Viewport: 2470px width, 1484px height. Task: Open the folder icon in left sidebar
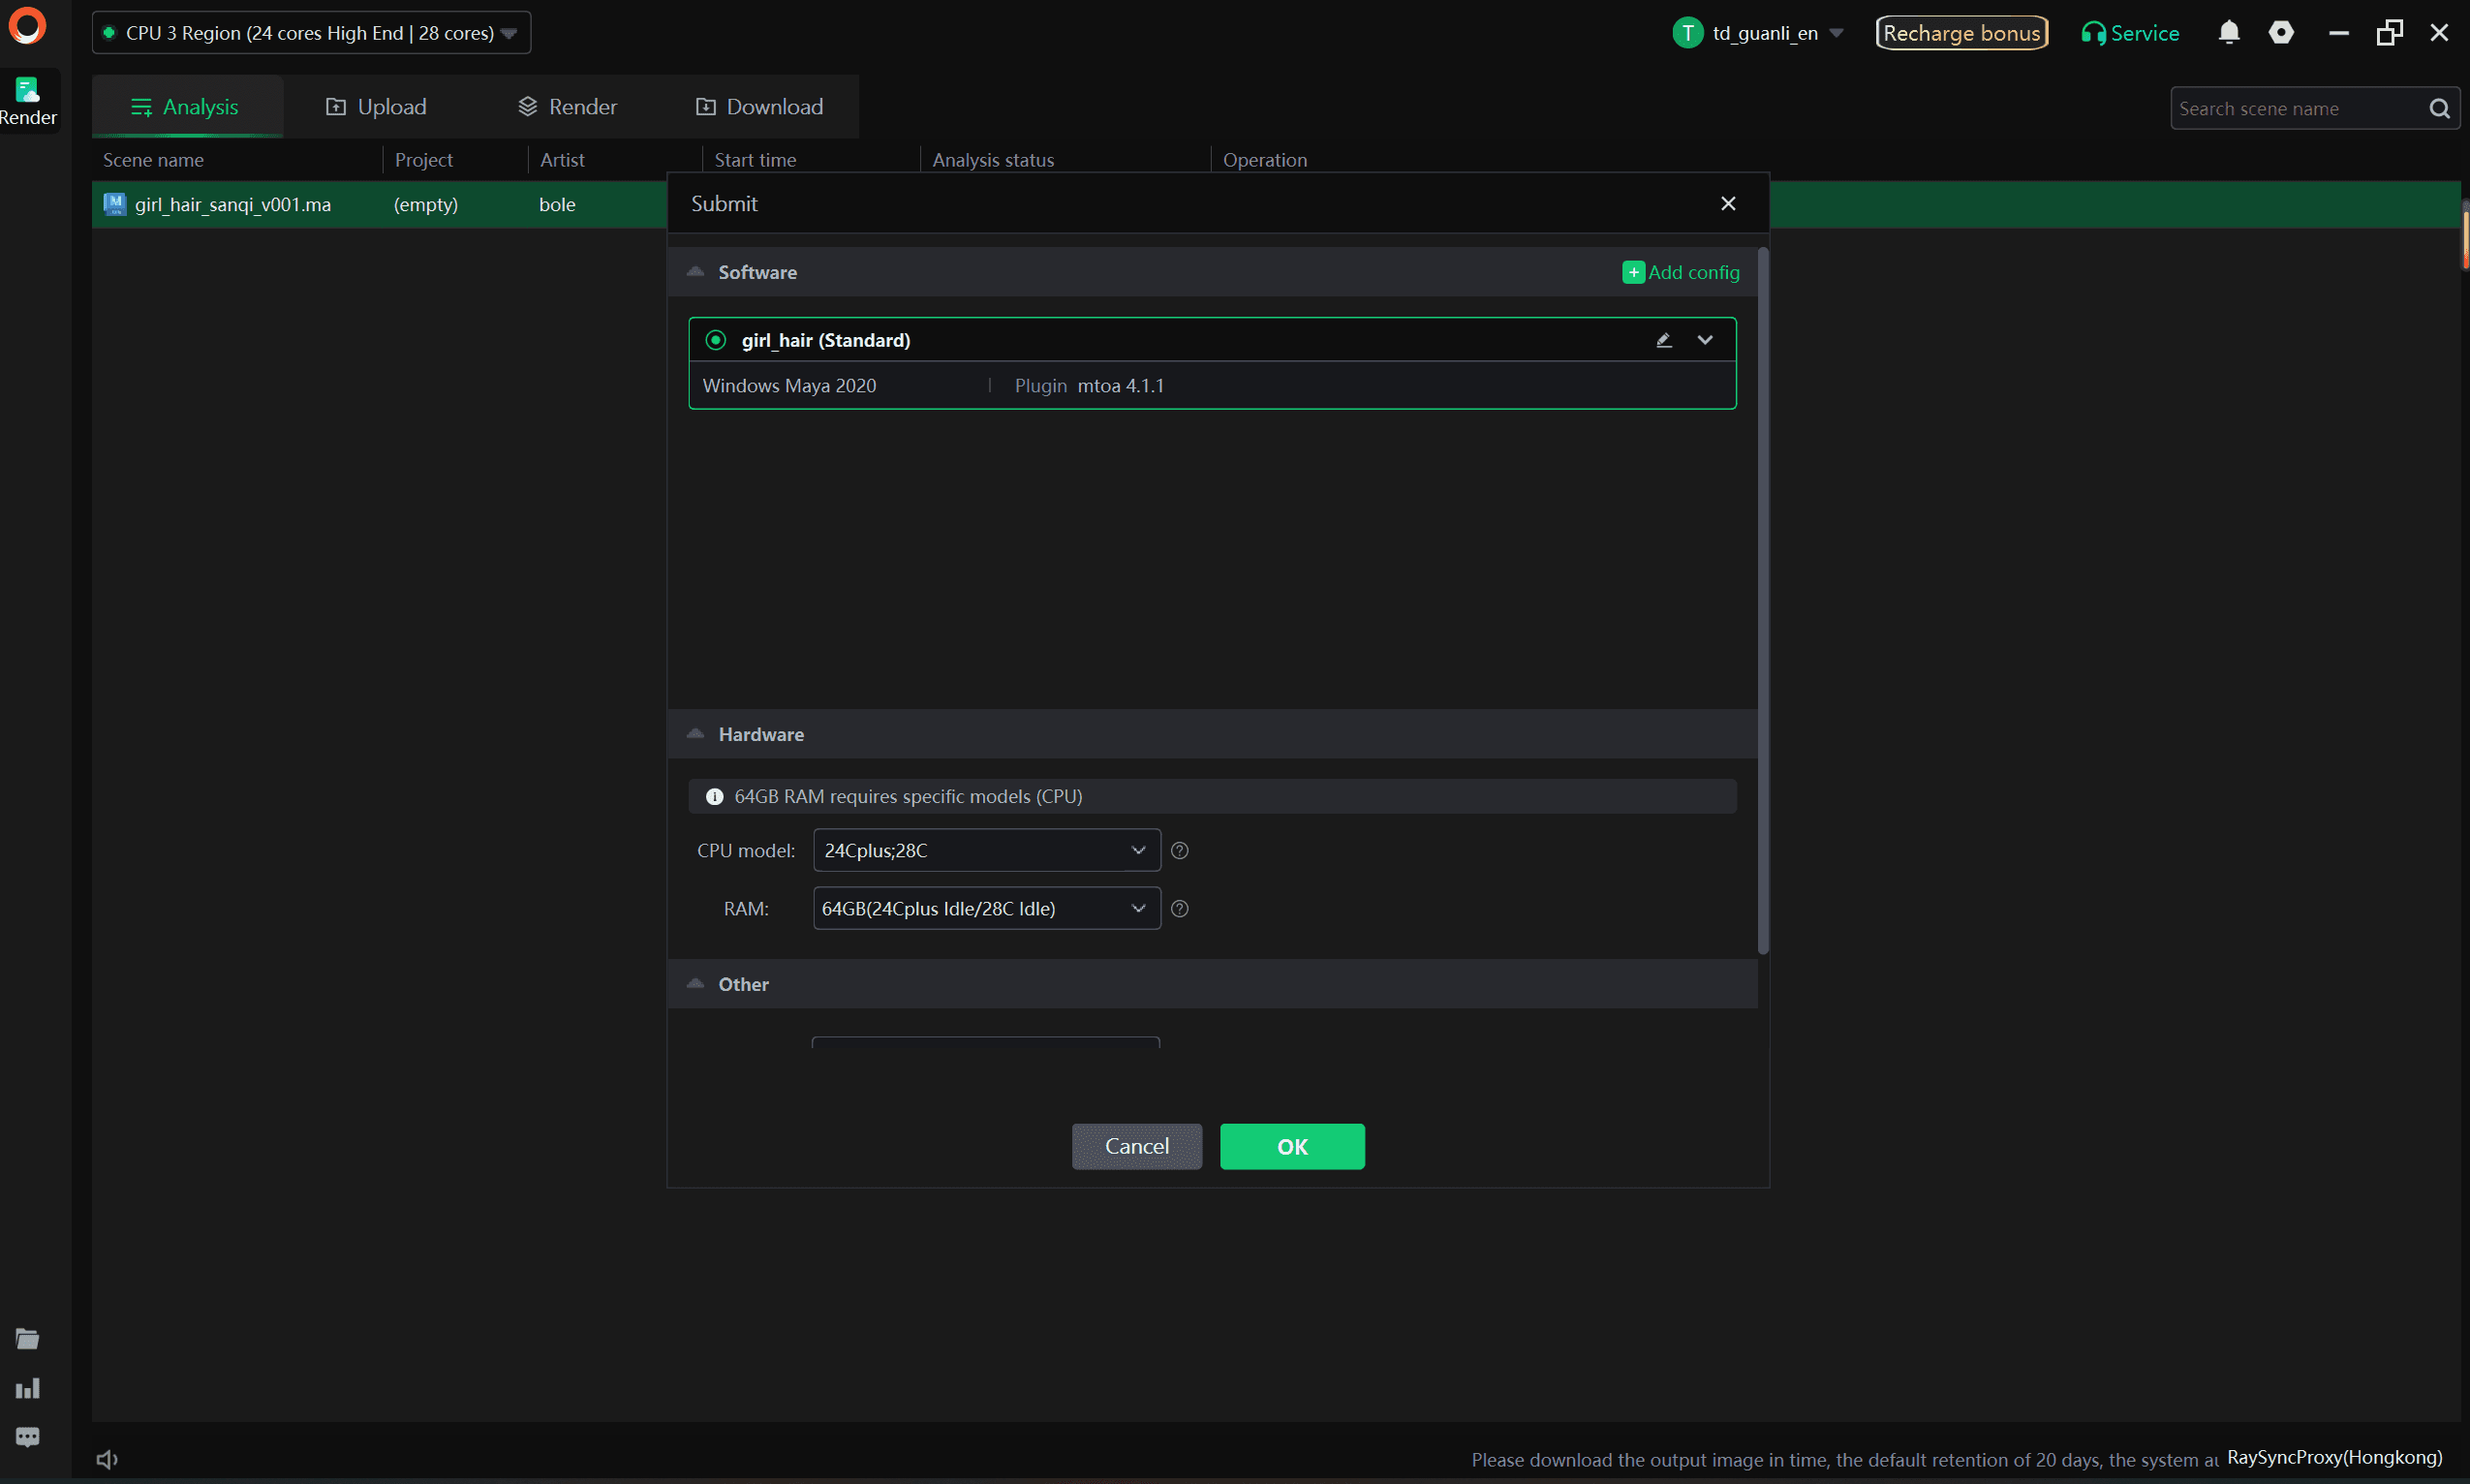pyautogui.click(x=28, y=1338)
